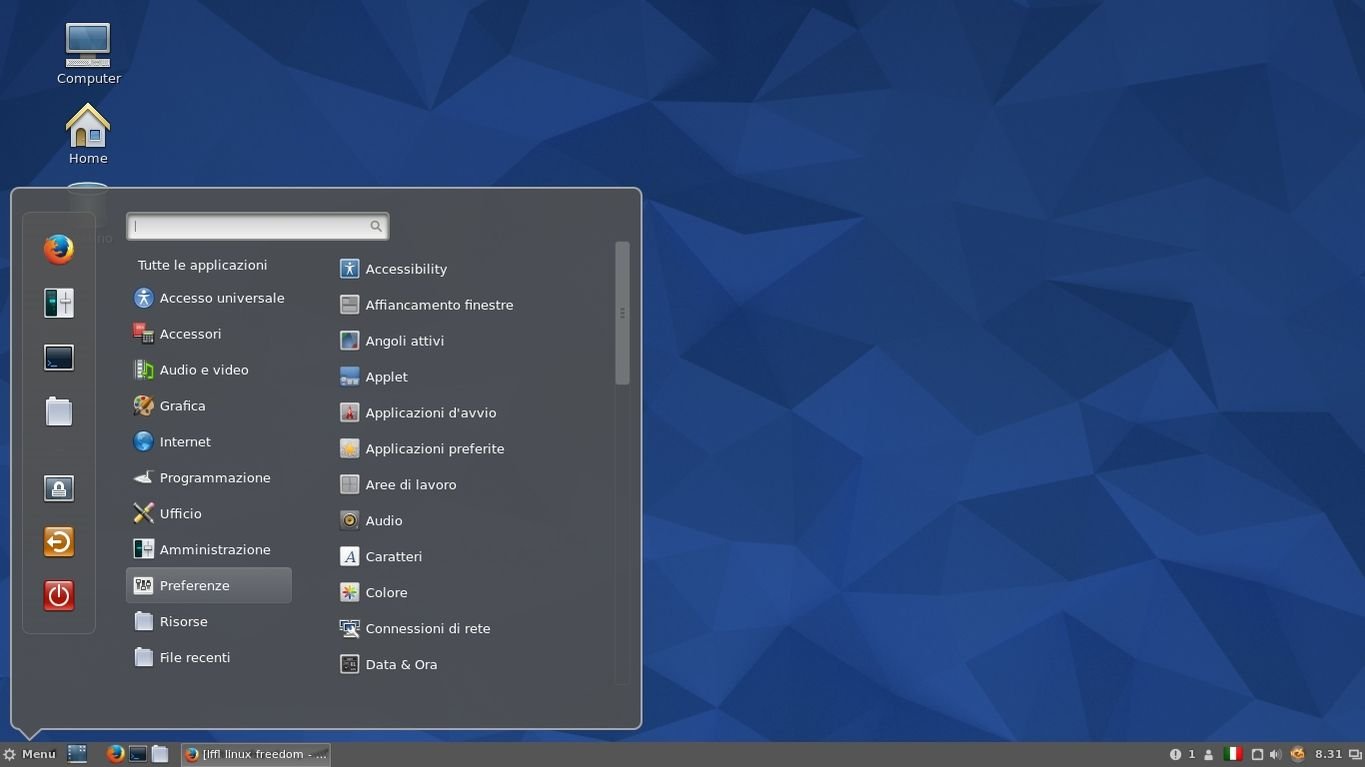The height and width of the screenshot is (767, 1365).
Task: Click the lock screen icon
Action: click(x=59, y=488)
